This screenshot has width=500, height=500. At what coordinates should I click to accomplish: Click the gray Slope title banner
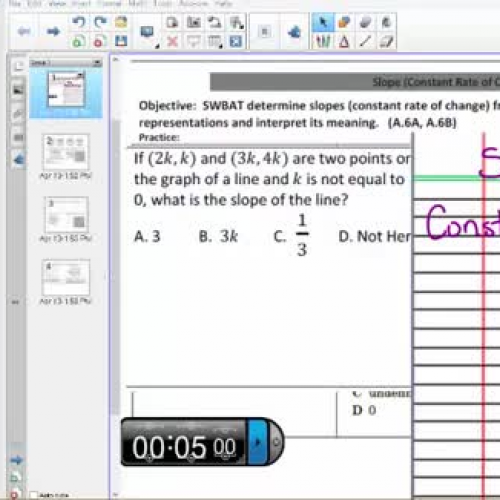point(355,82)
